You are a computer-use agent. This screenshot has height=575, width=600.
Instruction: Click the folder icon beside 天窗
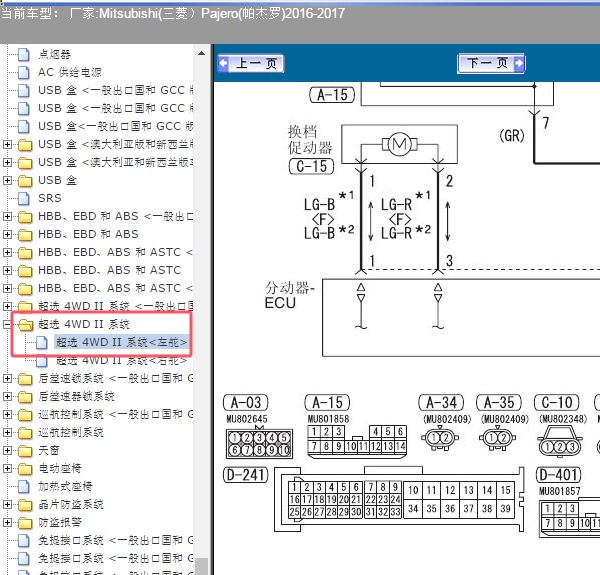click(25, 451)
